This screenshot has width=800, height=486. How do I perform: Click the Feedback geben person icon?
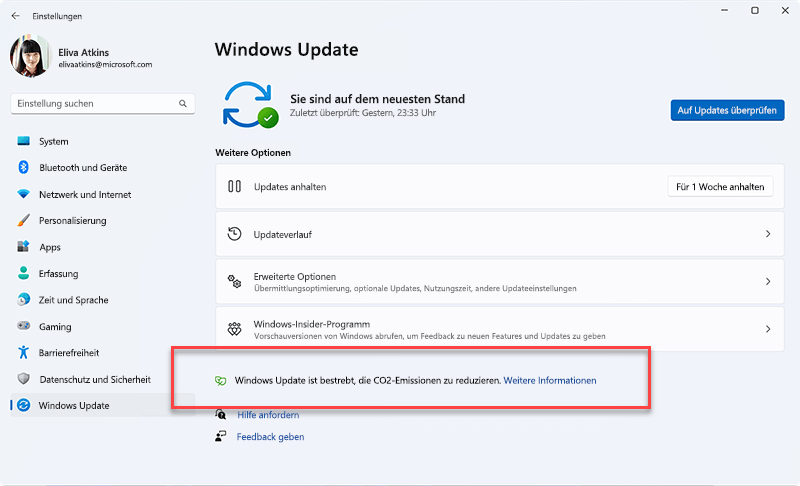pyautogui.click(x=220, y=436)
